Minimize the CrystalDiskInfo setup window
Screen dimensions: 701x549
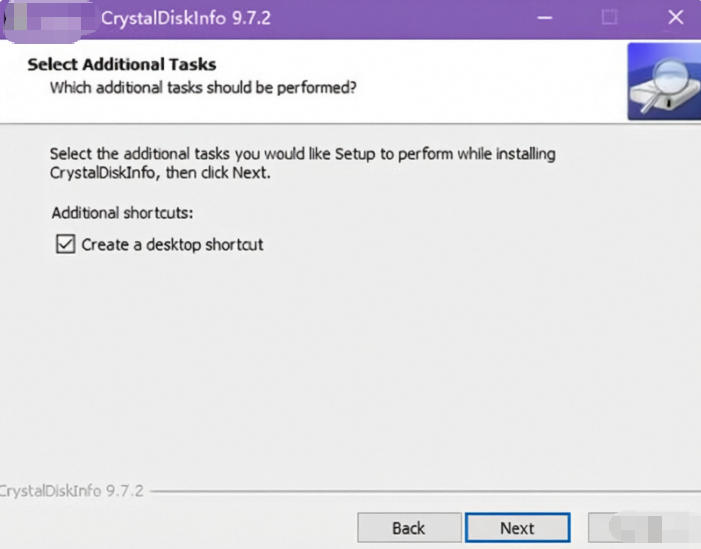tap(545, 18)
